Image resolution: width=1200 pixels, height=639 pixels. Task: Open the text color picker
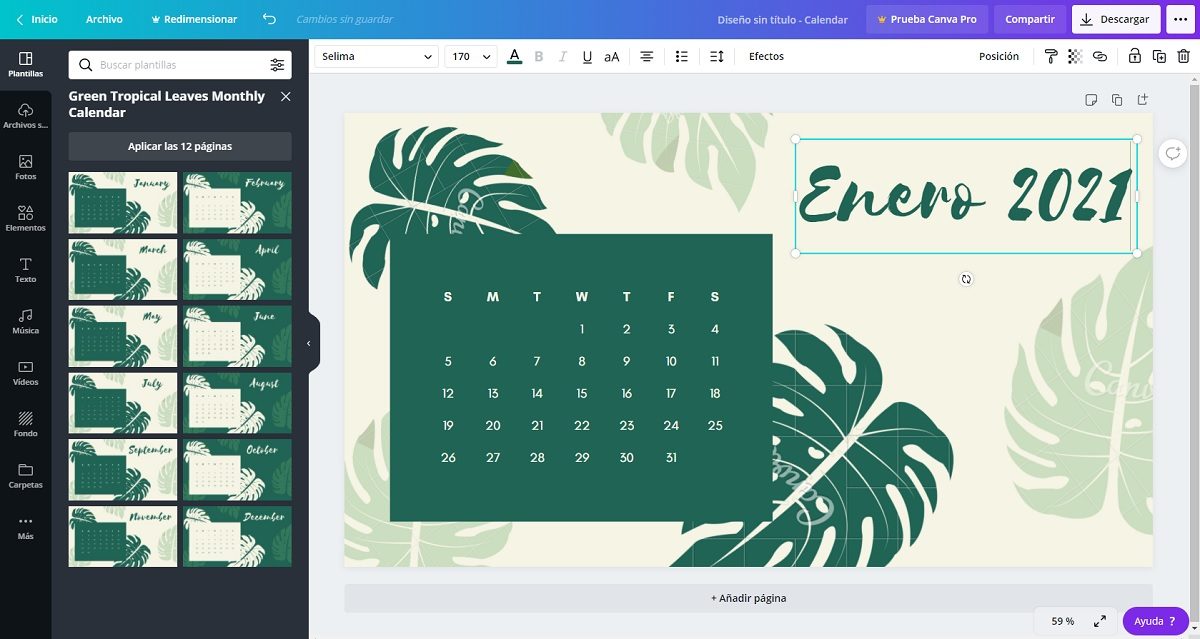pos(514,56)
